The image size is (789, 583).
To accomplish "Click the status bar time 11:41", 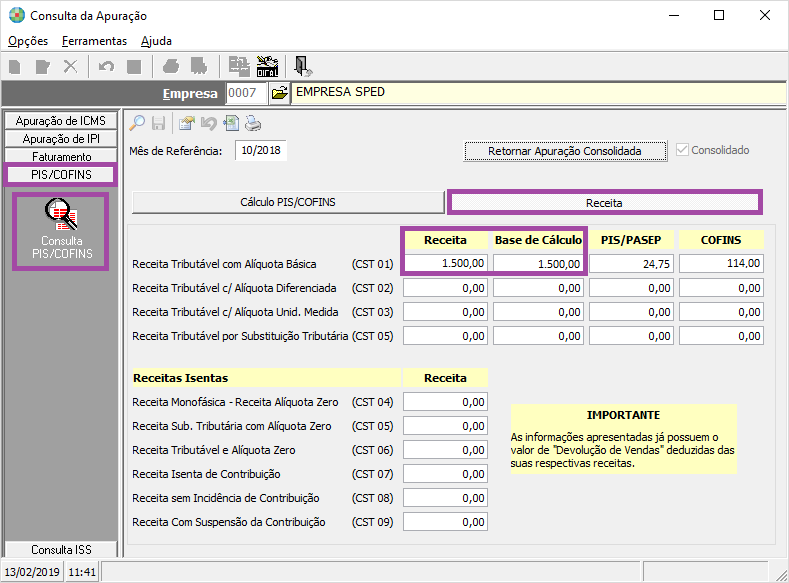I will (x=82, y=572).
